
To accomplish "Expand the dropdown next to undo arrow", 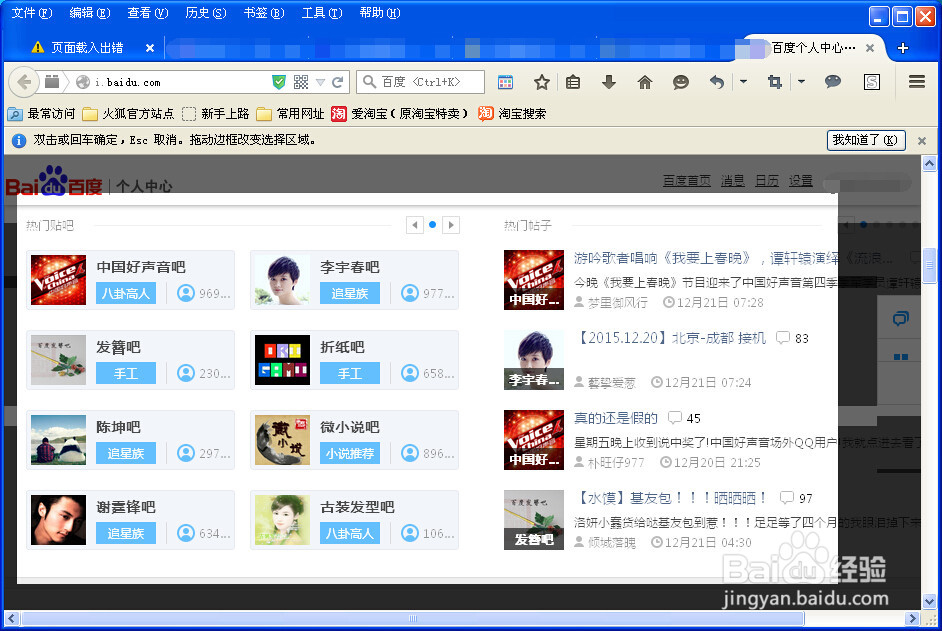I will pos(743,82).
